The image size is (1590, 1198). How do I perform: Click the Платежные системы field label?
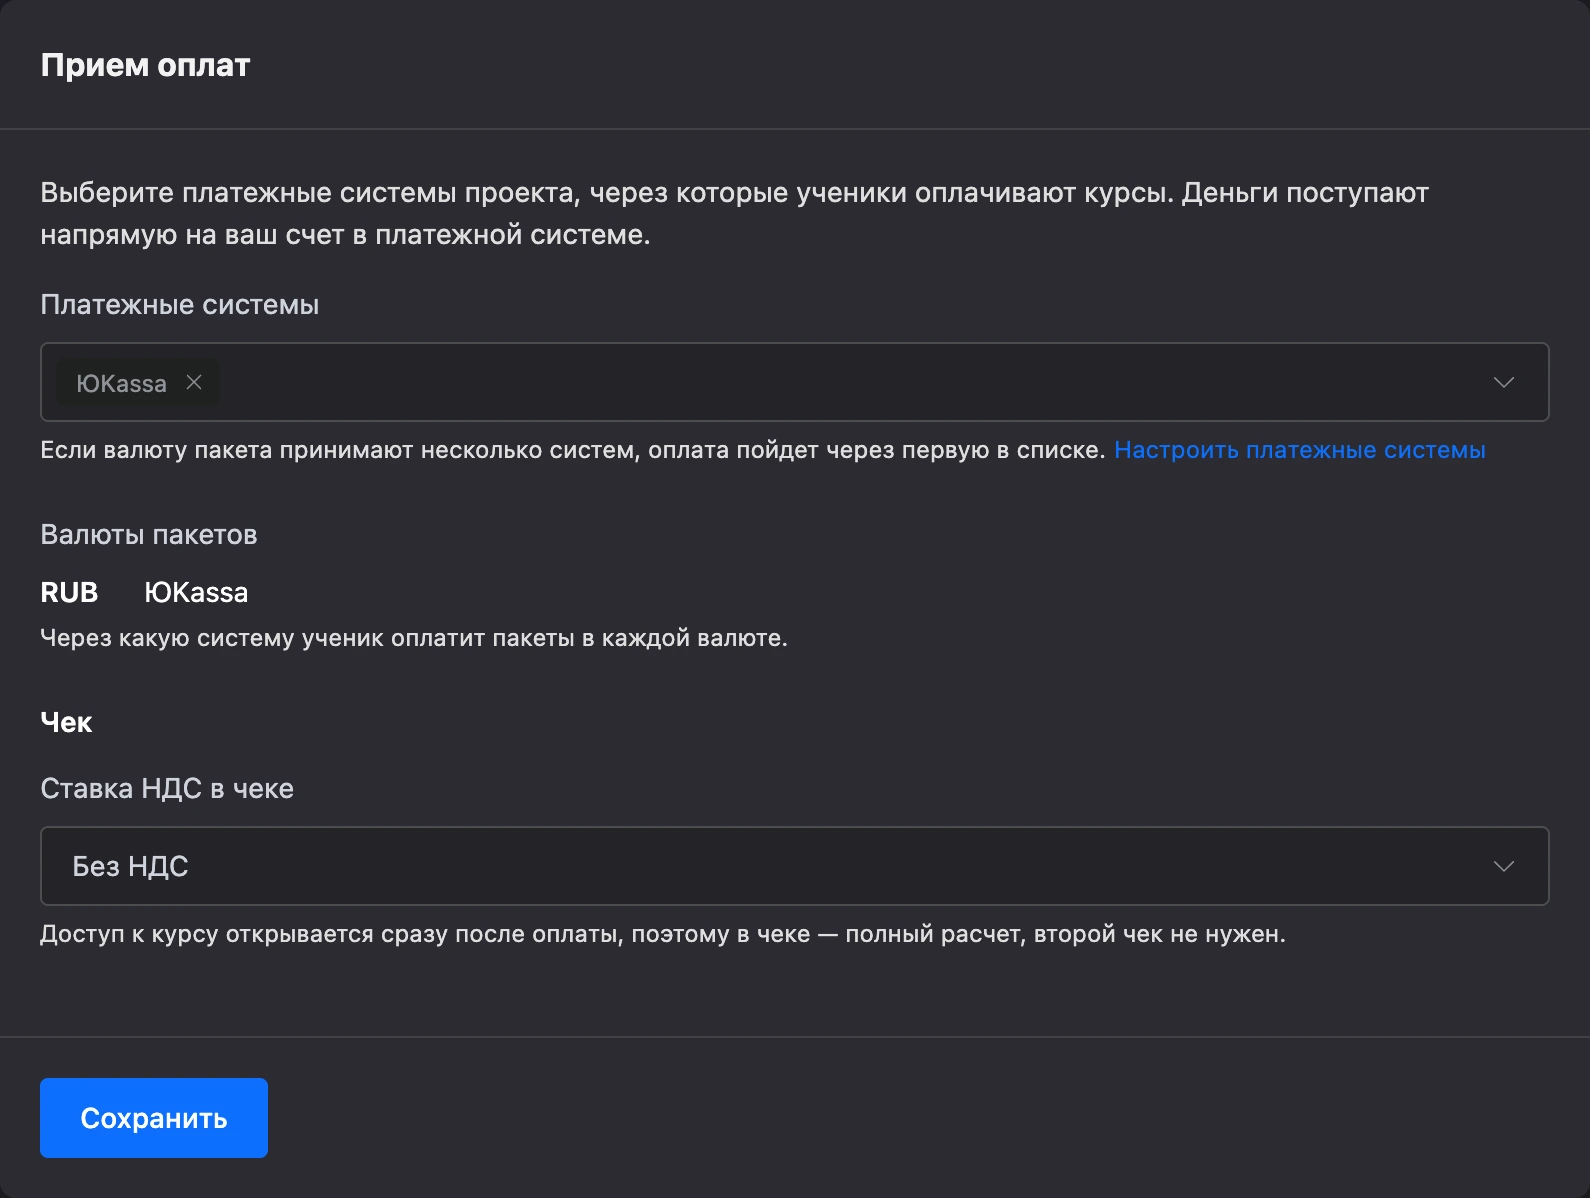[180, 305]
